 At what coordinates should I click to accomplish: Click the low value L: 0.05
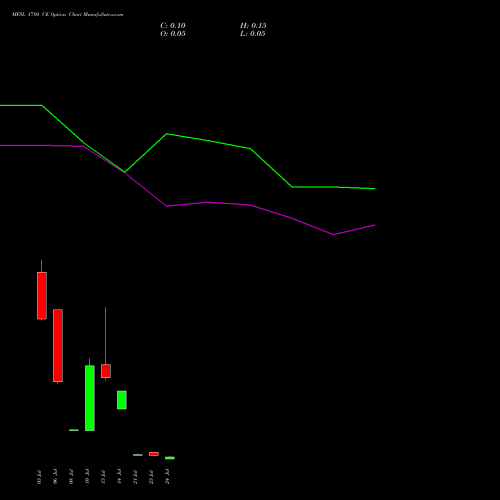point(253,34)
